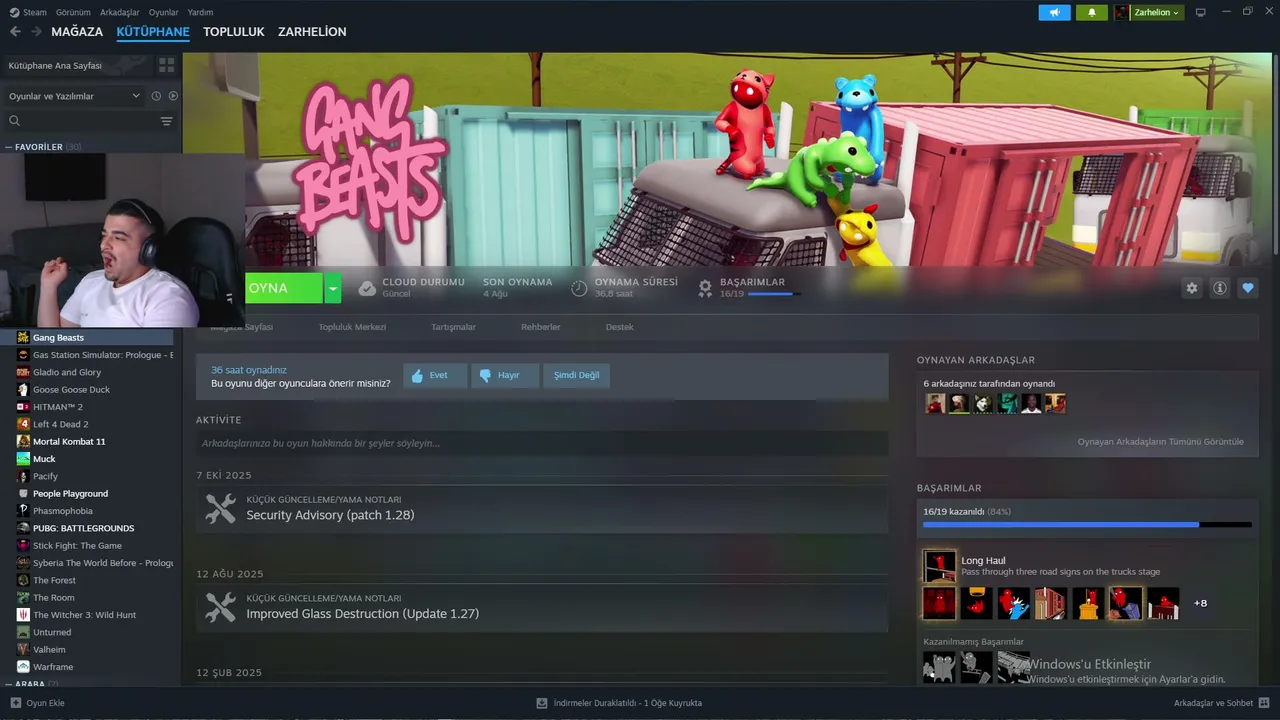Toggle the ready-to-play filter icon
The height and width of the screenshot is (720, 1280).
(x=173, y=96)
